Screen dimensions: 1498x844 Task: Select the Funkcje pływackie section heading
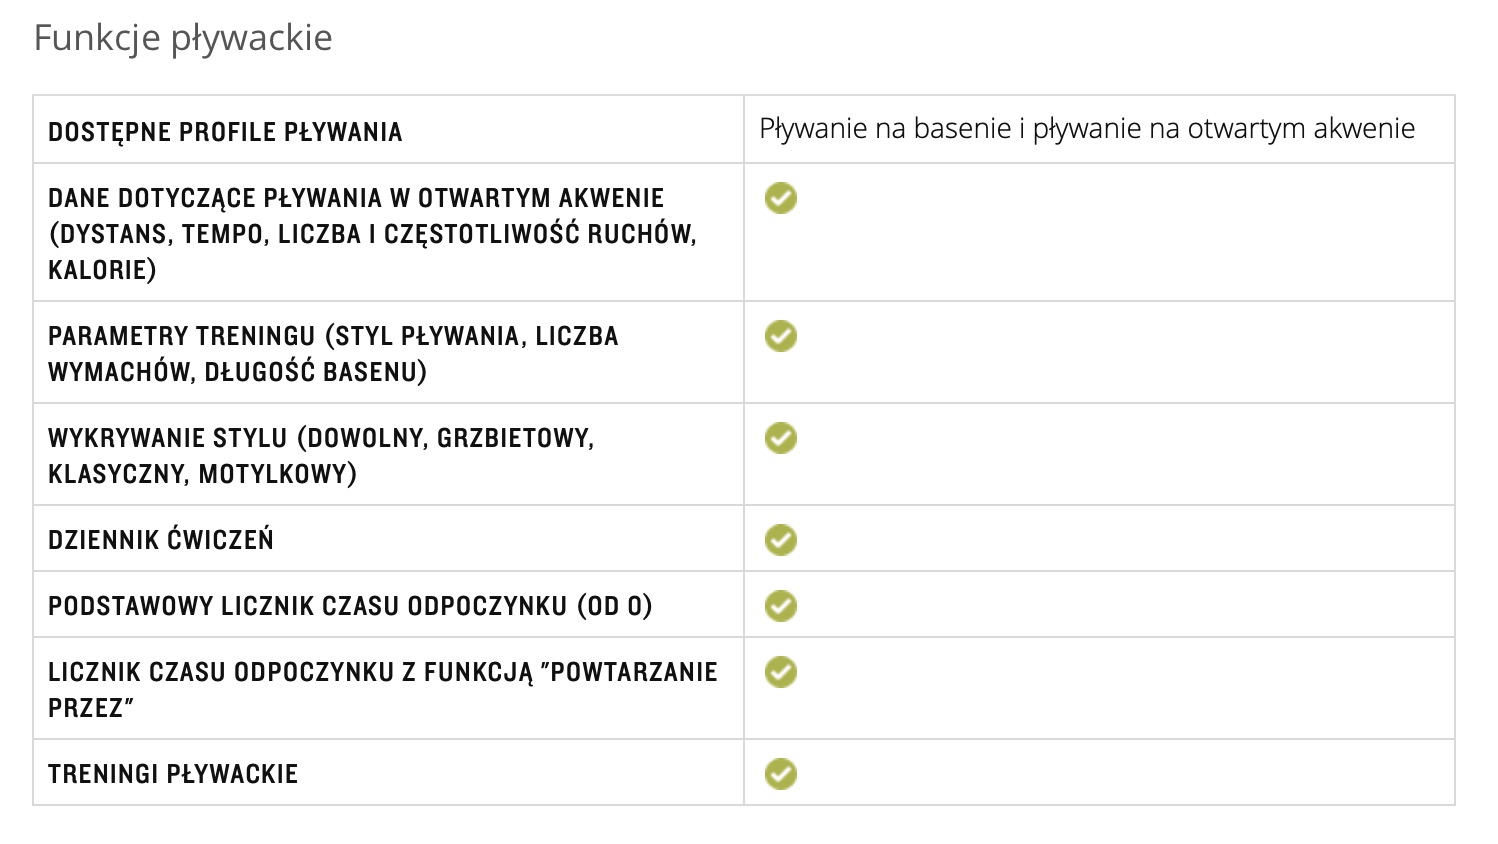[183, 38]
